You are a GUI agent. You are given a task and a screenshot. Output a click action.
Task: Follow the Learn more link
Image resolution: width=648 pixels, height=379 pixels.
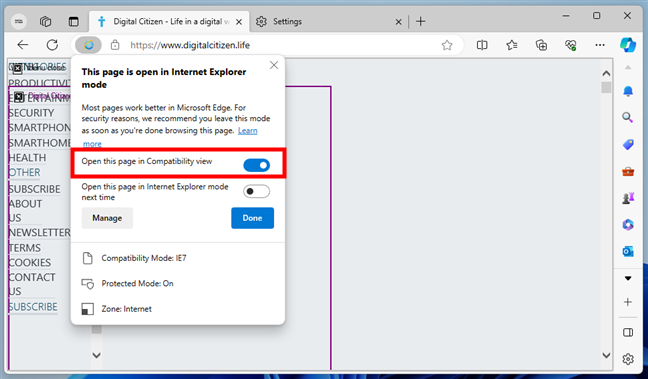[x=248, y=131]
